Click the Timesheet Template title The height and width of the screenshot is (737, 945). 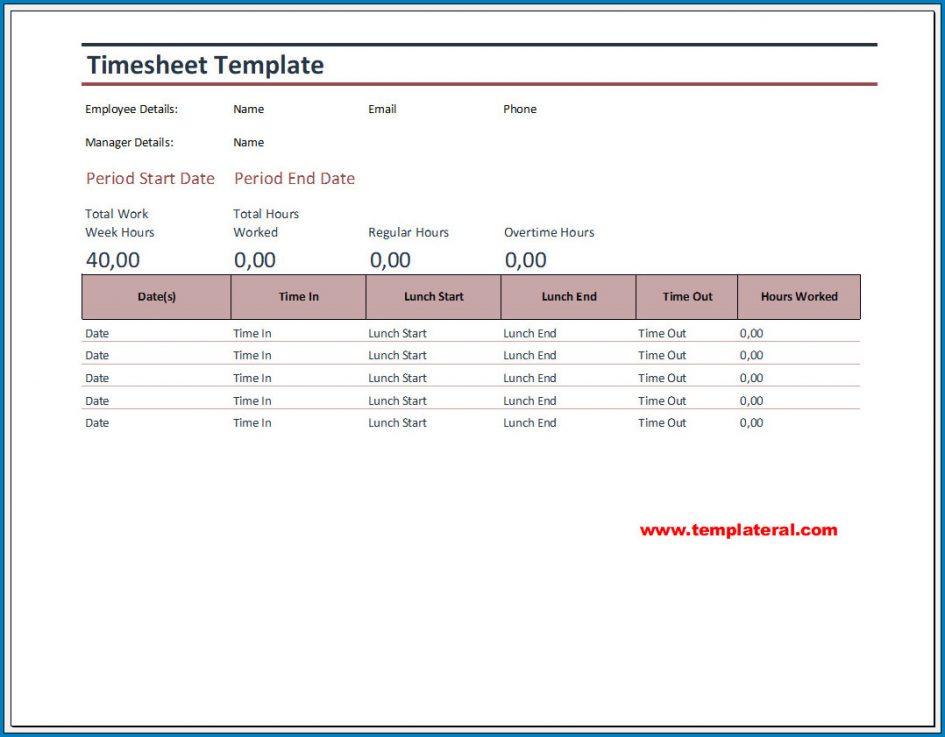coord(204,64)
